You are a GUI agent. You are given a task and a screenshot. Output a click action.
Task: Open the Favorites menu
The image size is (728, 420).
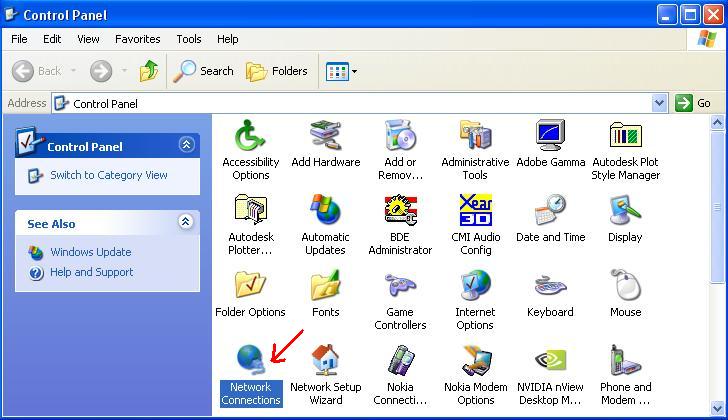coord(137,39)
